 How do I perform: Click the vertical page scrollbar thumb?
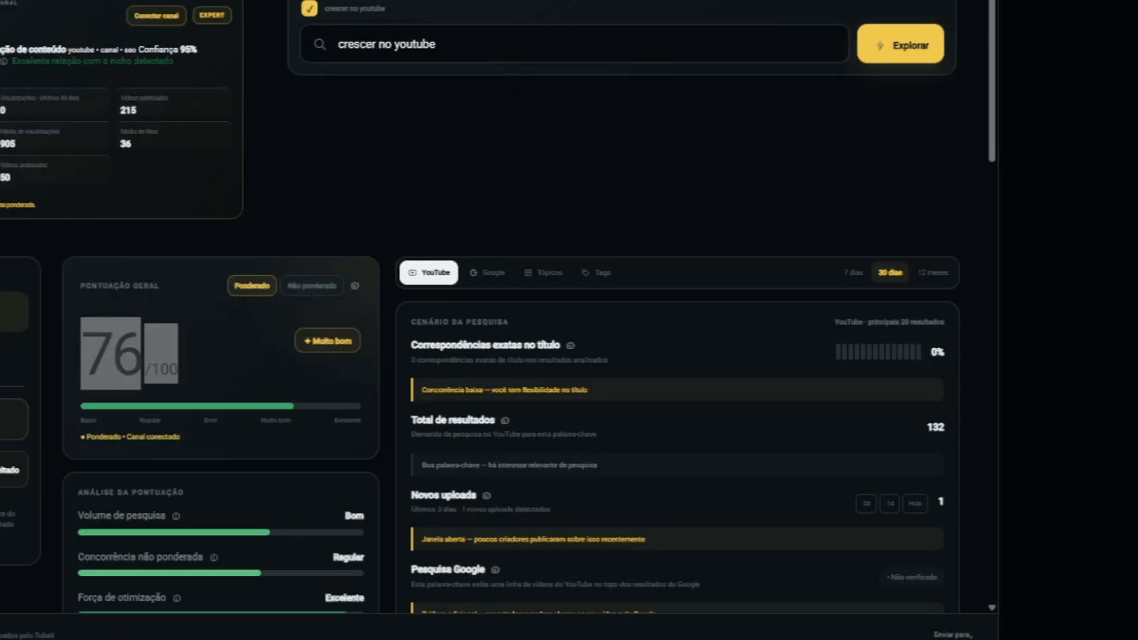991,81
